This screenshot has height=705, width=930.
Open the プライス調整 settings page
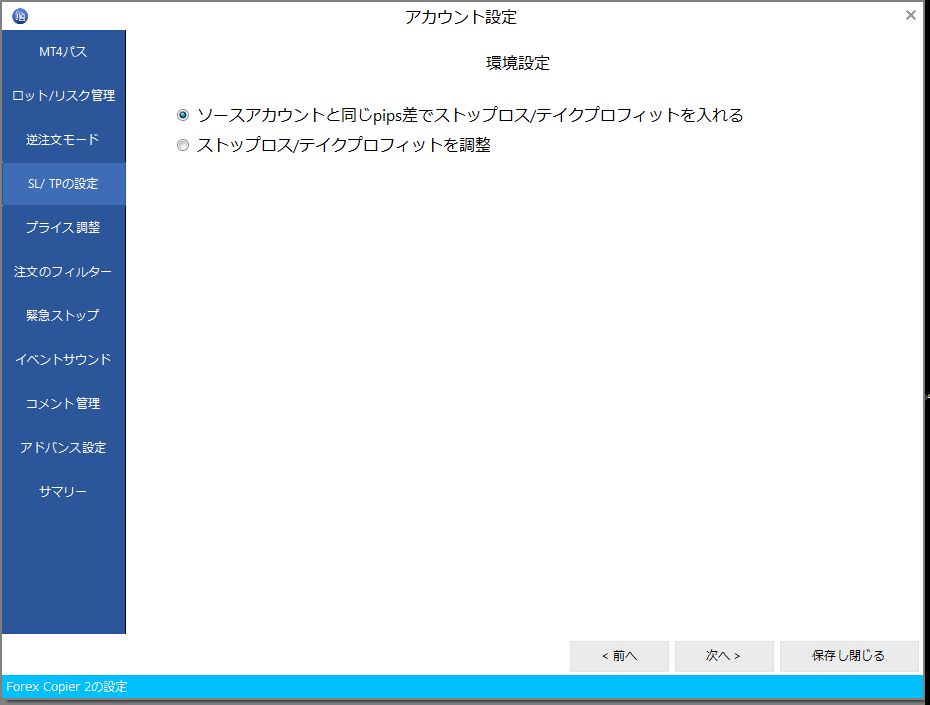point(62,227)
